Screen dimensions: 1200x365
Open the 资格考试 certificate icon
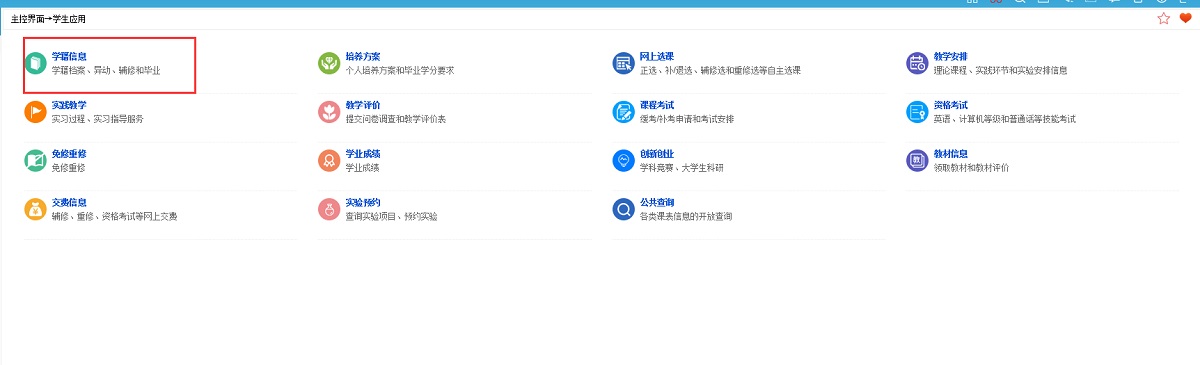(917, 112)
